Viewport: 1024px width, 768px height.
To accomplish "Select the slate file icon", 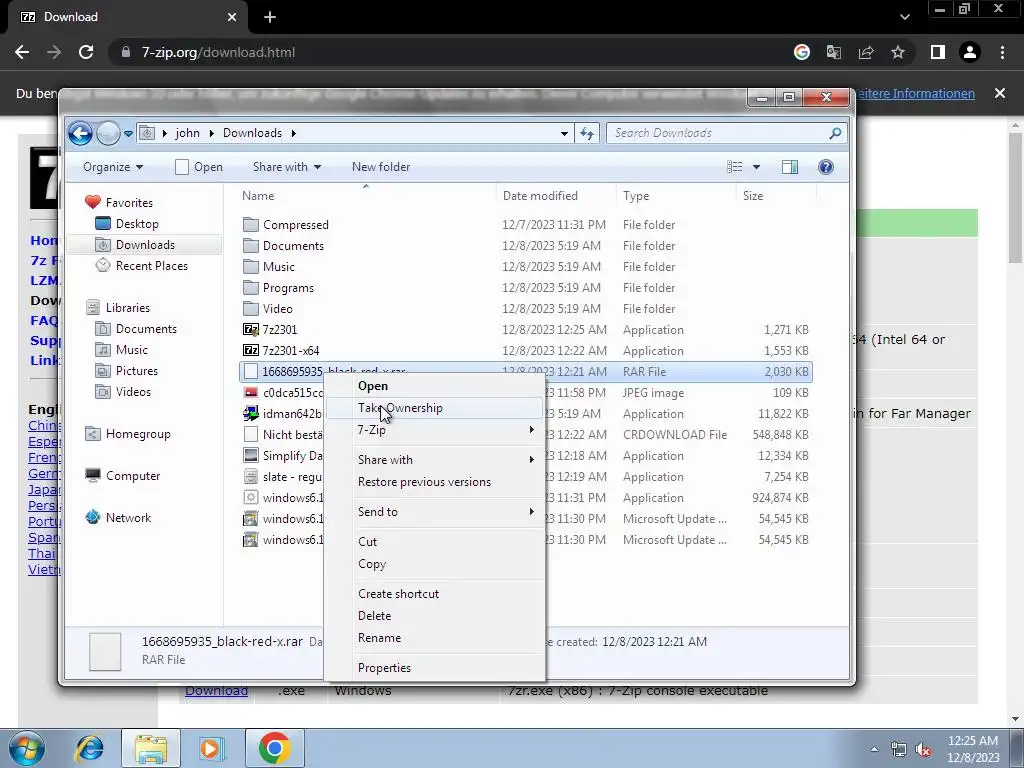I will (251, 477).
